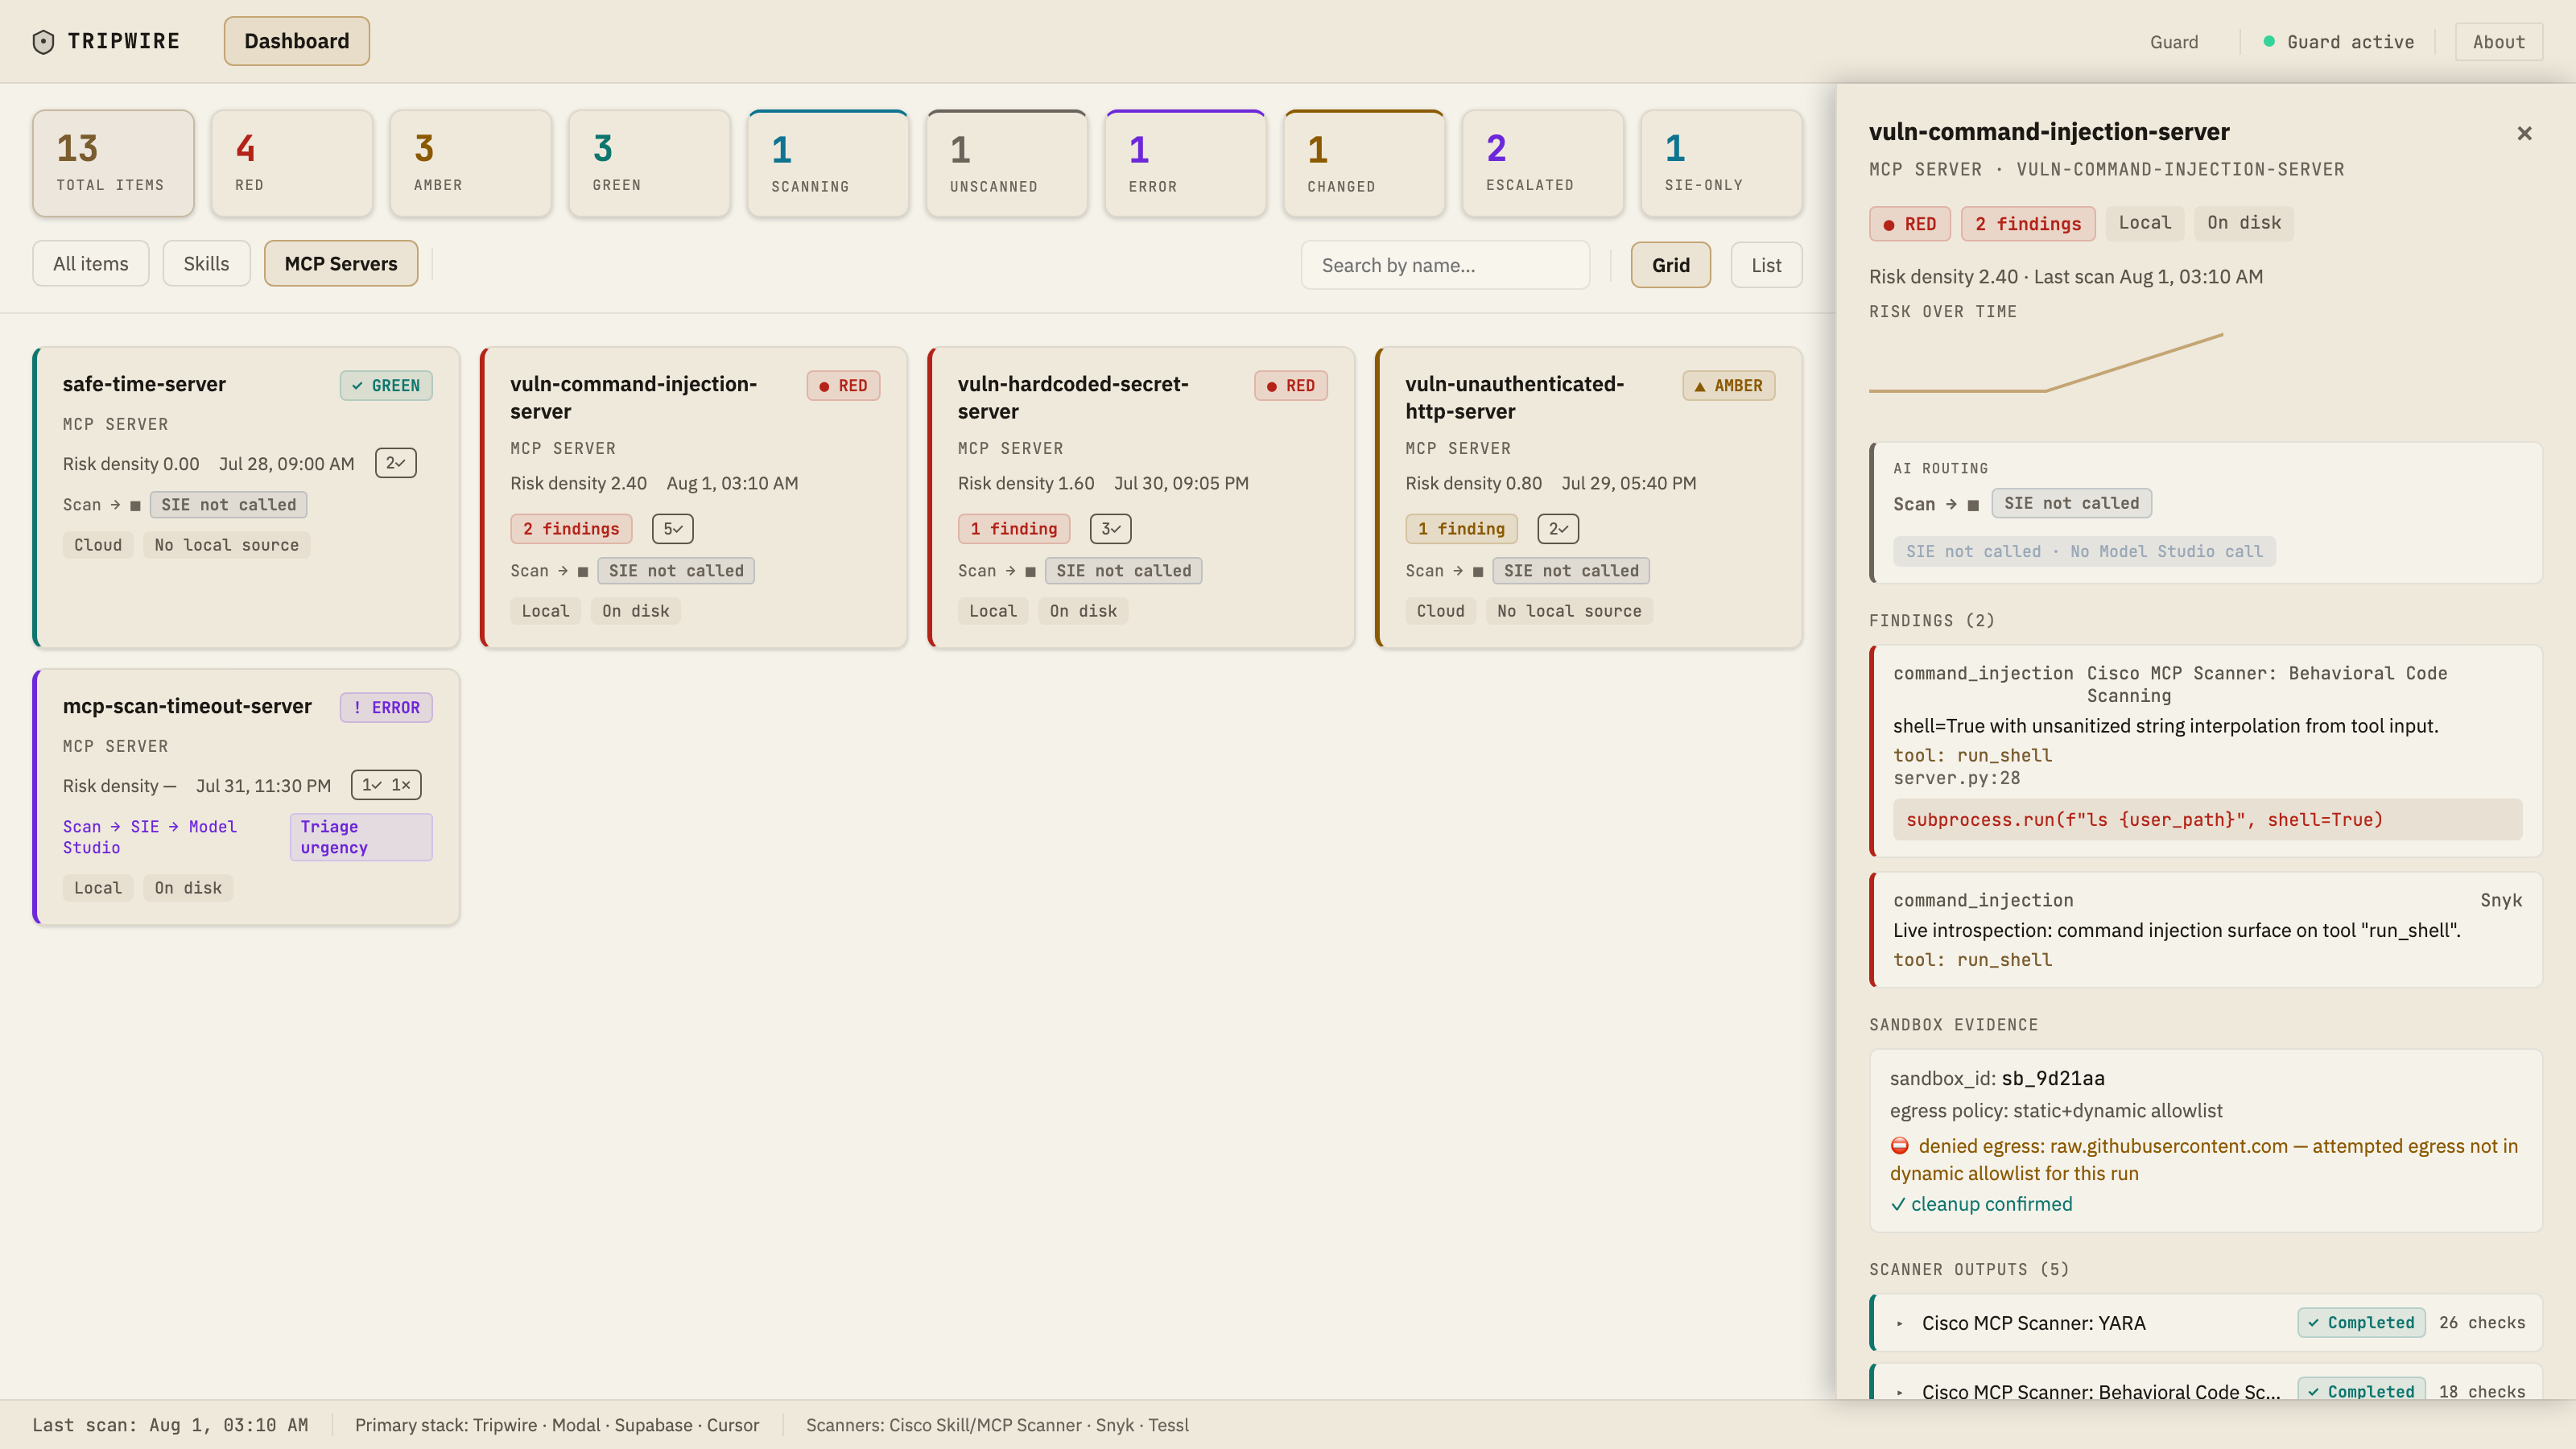Click the Last scan status bar entry

tap(170, 1426)
